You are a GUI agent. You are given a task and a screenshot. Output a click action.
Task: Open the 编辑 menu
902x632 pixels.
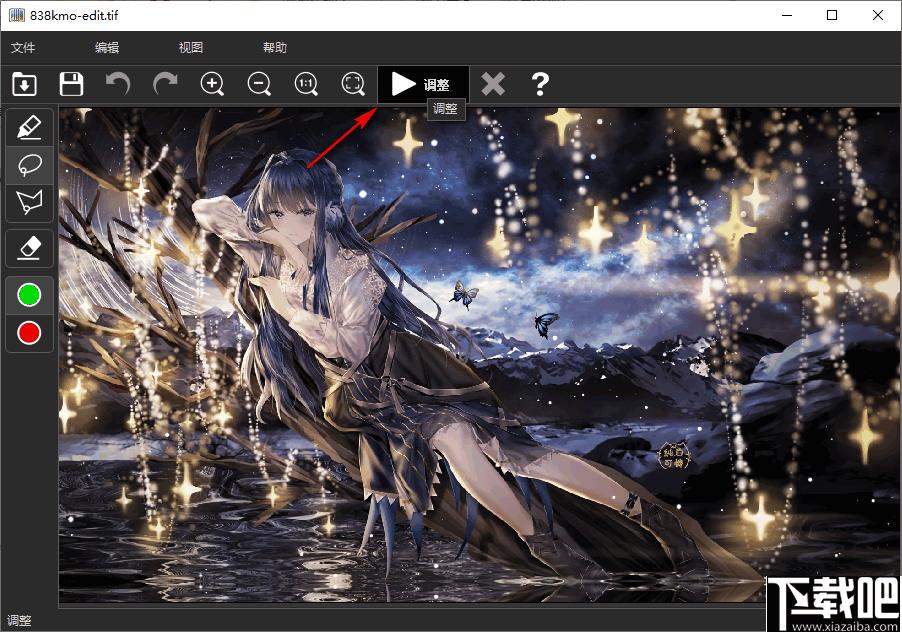click(x=107, y=48)
